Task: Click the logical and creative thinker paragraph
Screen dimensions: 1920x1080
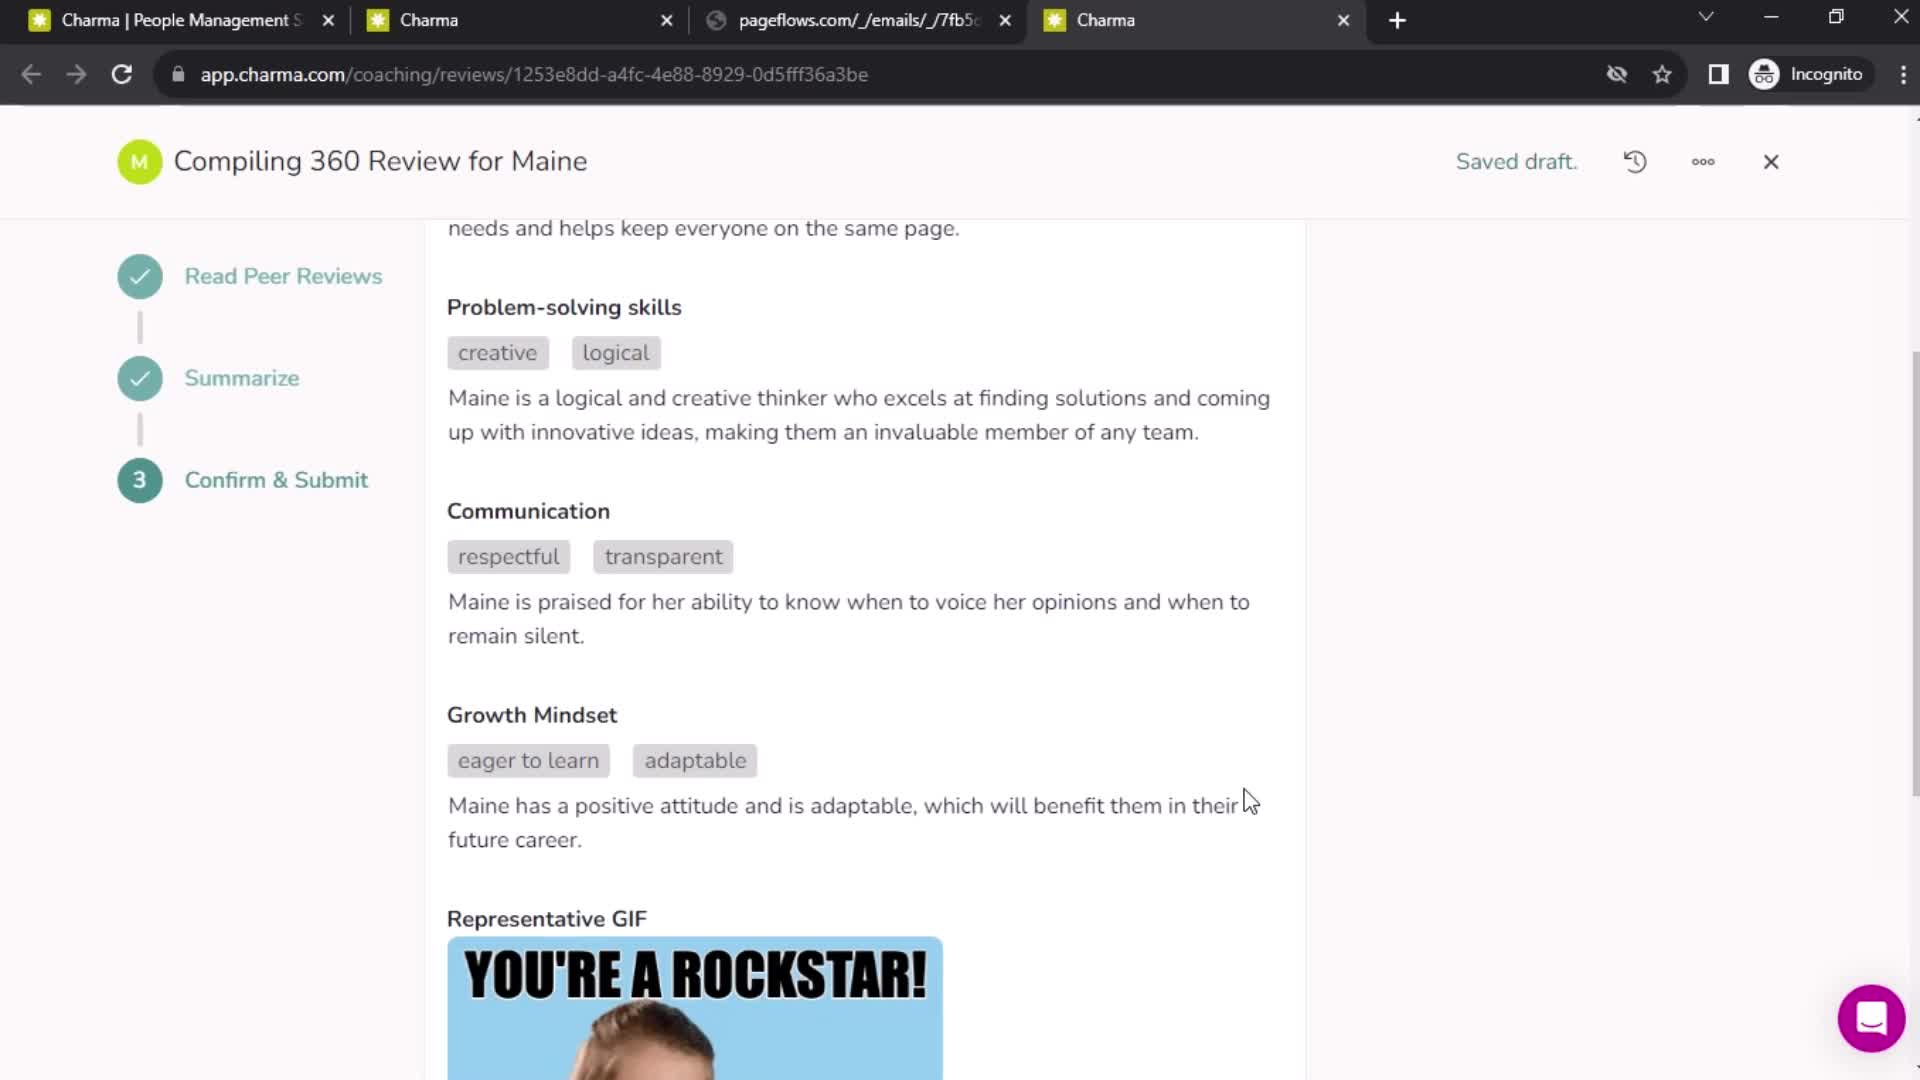Action: coord(859,416)
